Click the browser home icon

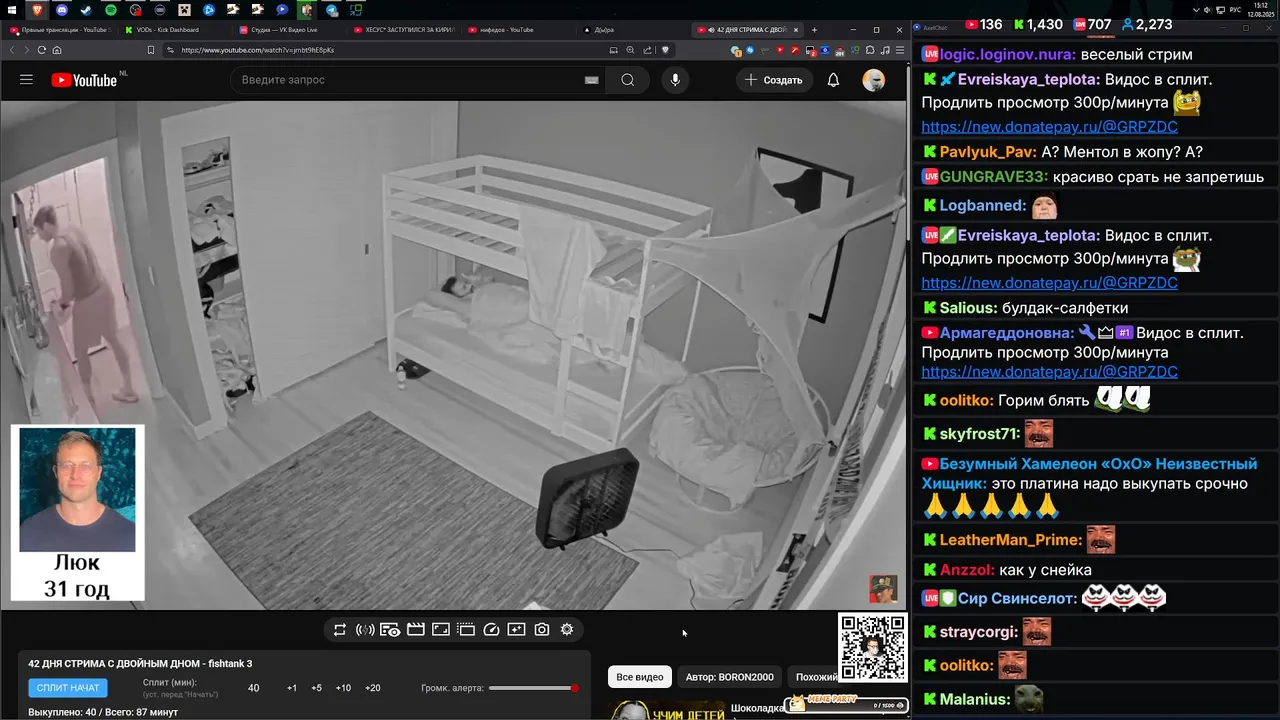tap(57, 50)
